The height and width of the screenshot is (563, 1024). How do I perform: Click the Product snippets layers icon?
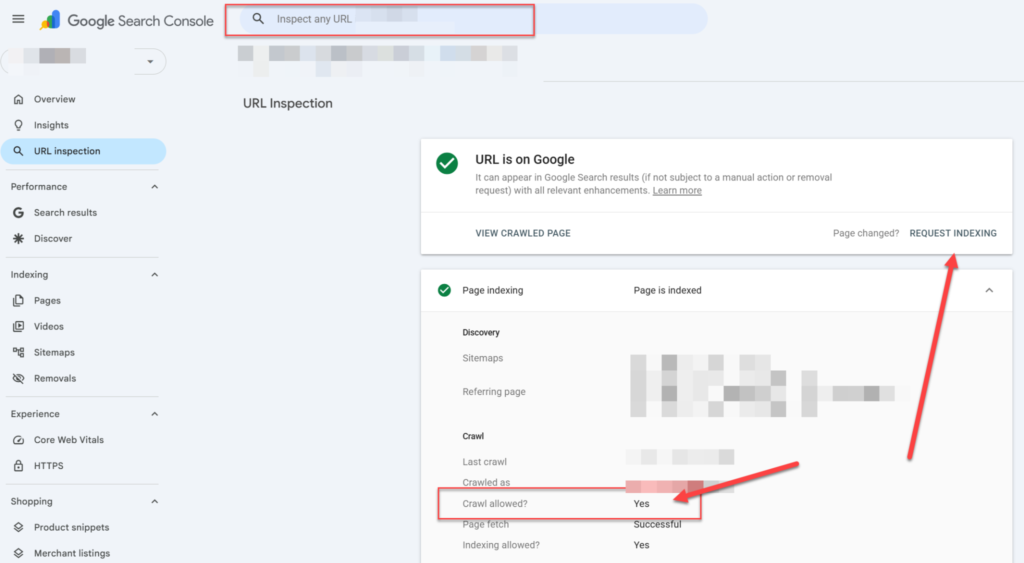[18, 528]
